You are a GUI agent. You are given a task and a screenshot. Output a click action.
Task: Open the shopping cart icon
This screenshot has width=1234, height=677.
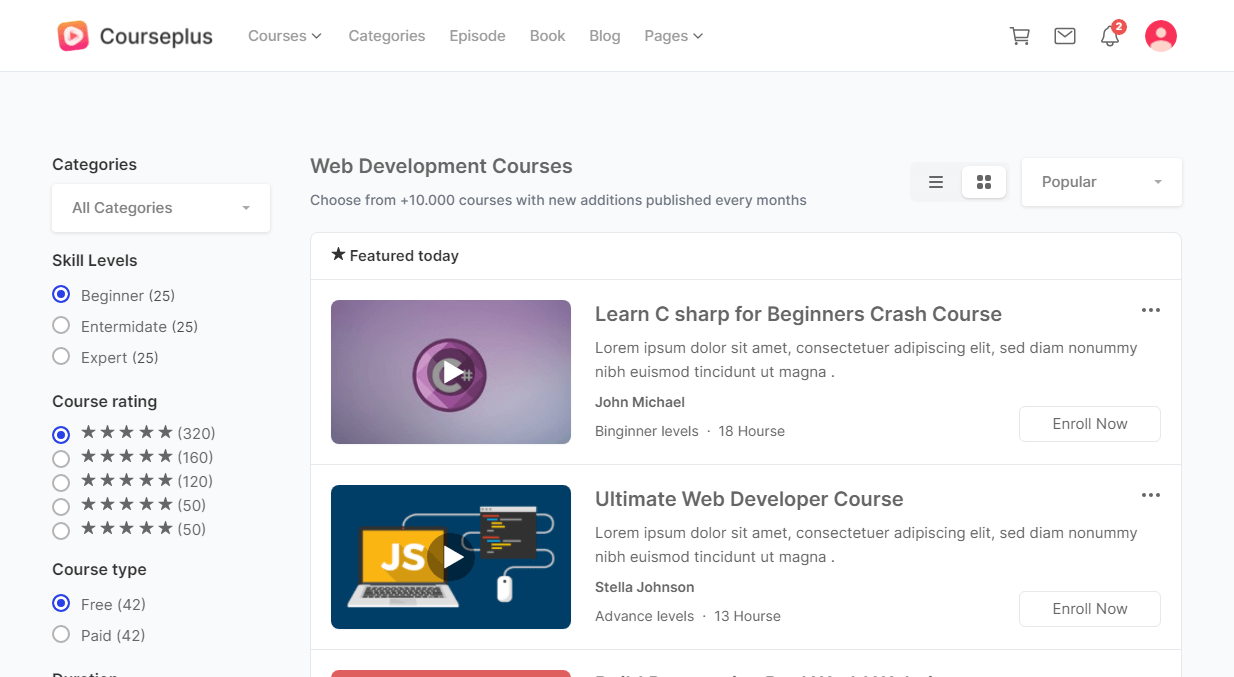[1020, 36]
